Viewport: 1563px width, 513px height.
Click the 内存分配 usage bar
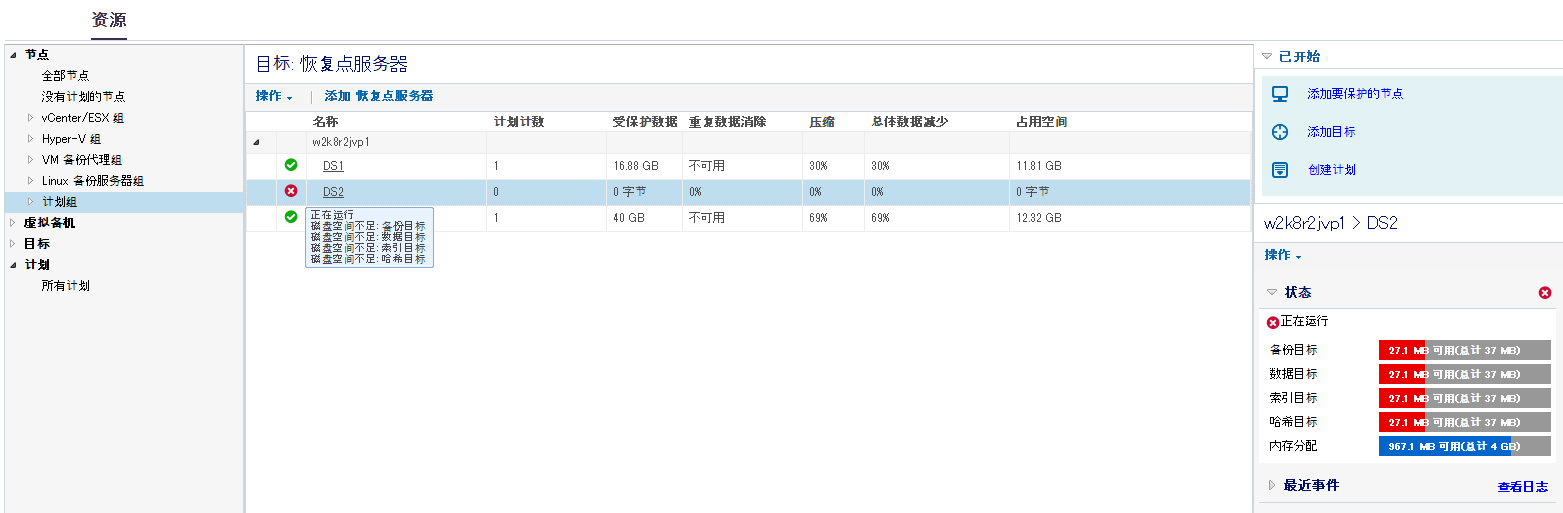(1464, 446)
